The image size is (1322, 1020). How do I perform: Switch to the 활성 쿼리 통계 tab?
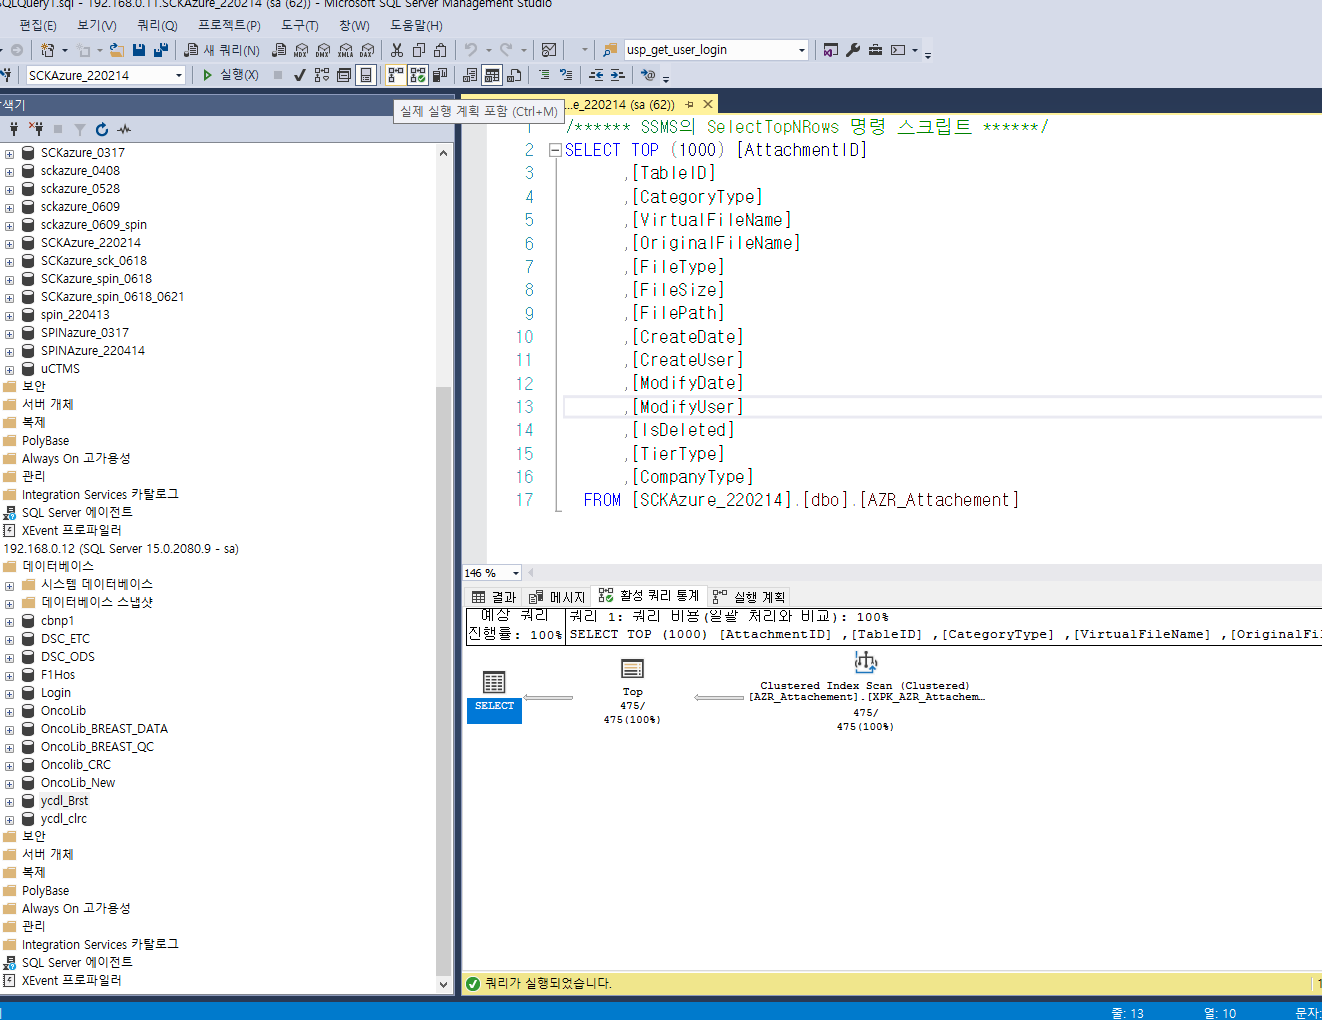point(649,596)
